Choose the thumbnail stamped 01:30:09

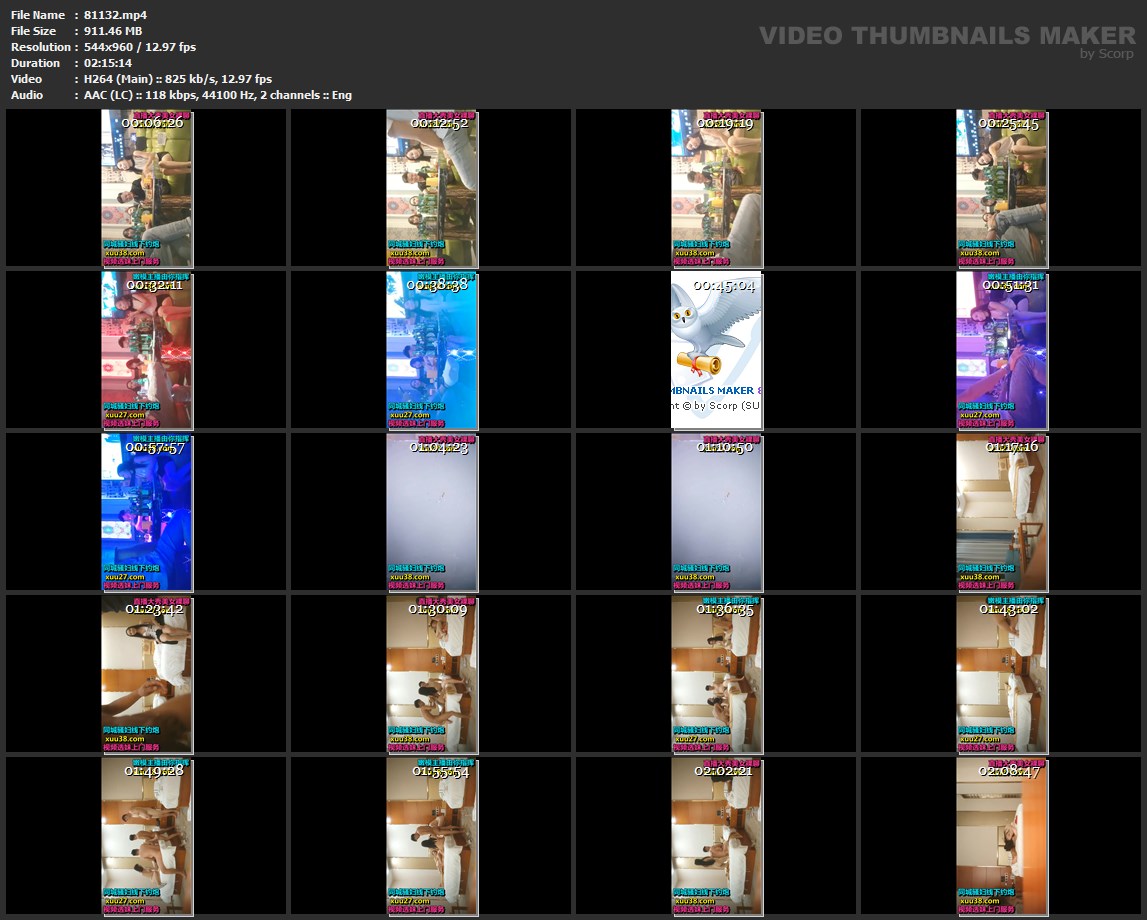[432, 674]
